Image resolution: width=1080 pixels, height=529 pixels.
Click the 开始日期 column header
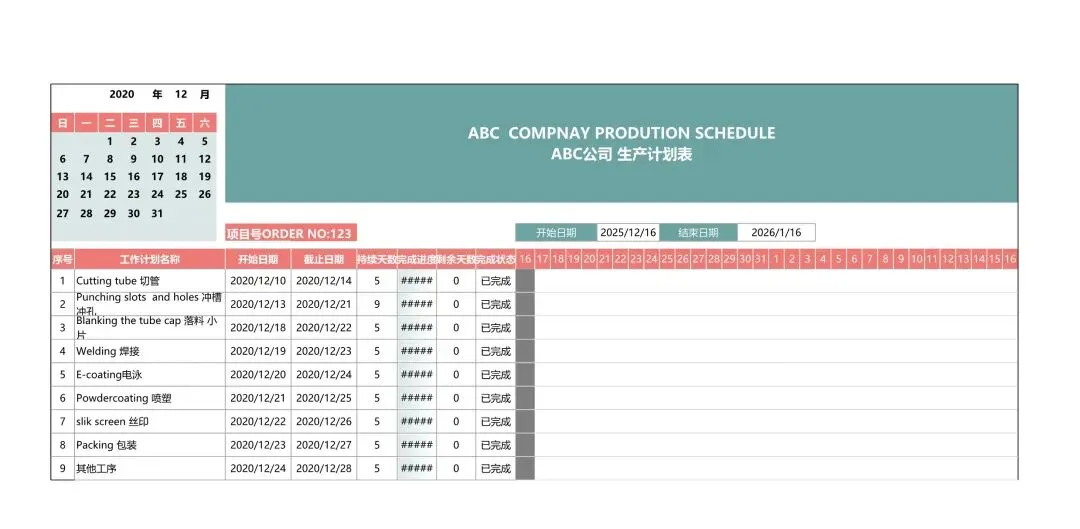coord(258,259)
